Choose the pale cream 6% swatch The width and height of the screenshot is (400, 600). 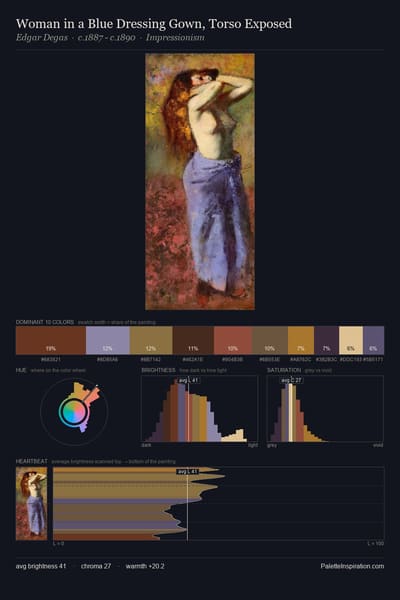point(351,340)
